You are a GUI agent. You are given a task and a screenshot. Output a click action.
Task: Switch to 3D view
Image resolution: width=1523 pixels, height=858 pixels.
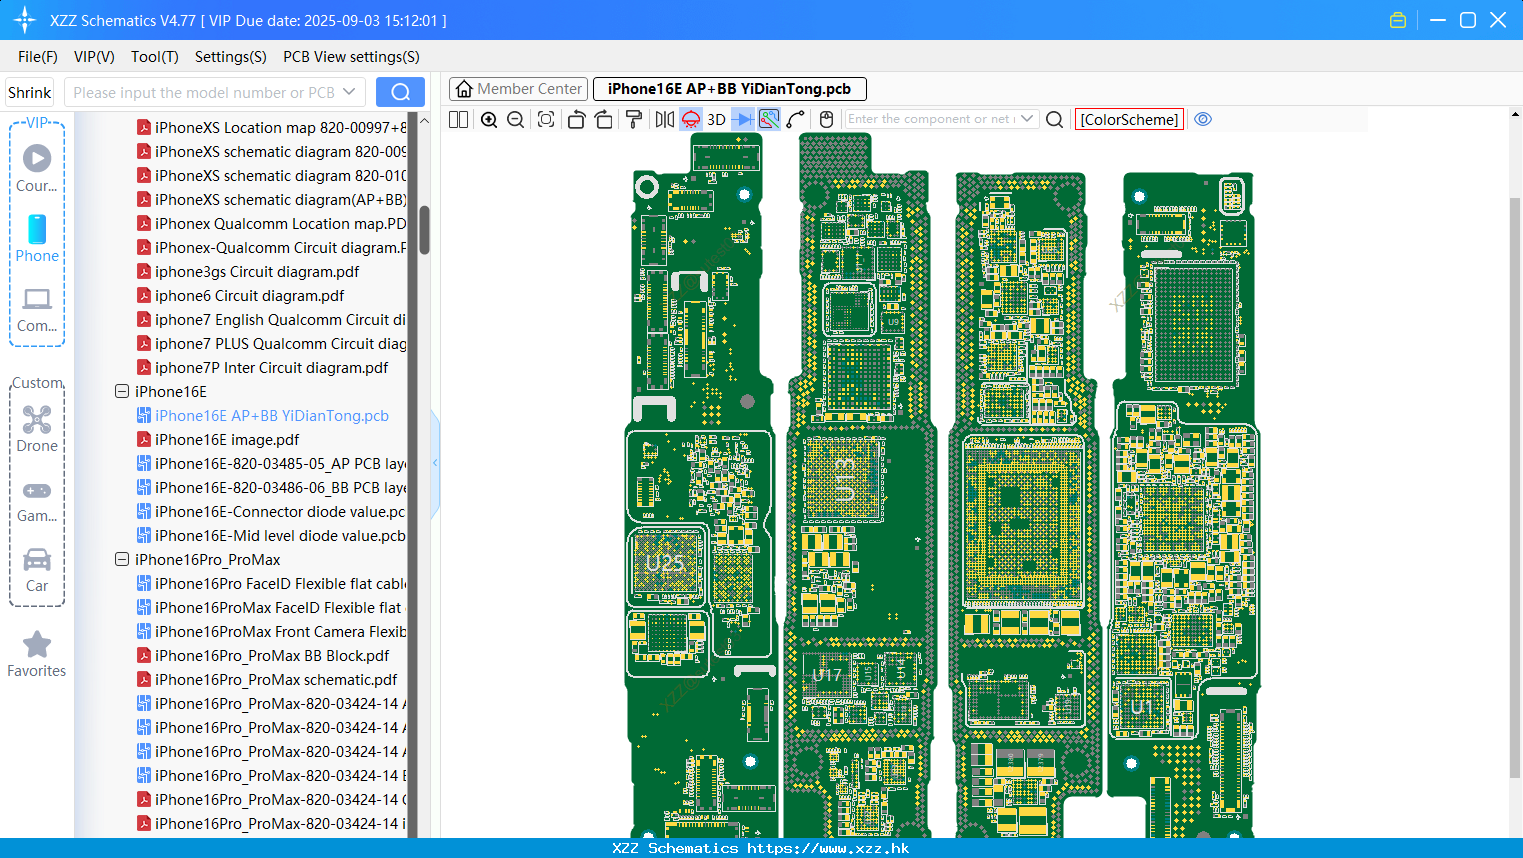pos(716,119)
